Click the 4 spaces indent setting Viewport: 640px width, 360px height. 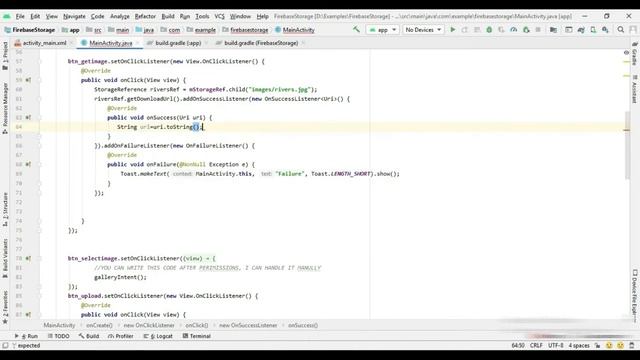click(579, 345)
